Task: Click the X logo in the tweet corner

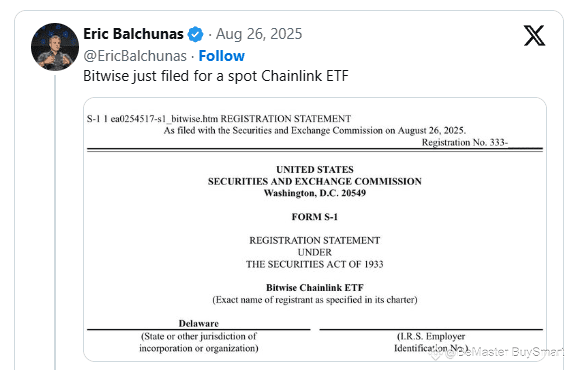Action: 534,35
